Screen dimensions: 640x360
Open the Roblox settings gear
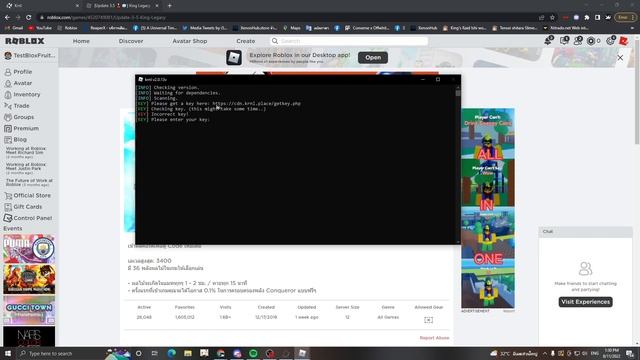coord(610,40)
